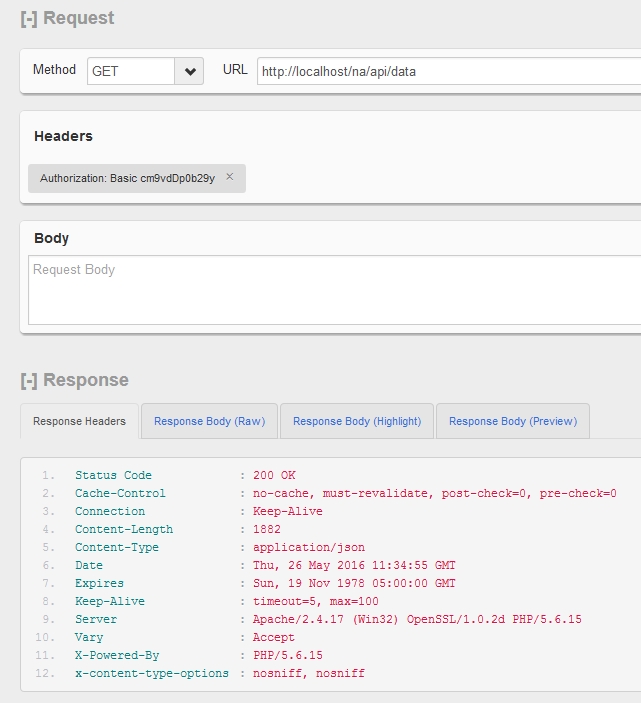641x703 pixels.
Task: Remove the Authorization header tag
Action: click(x=230, y=177)
